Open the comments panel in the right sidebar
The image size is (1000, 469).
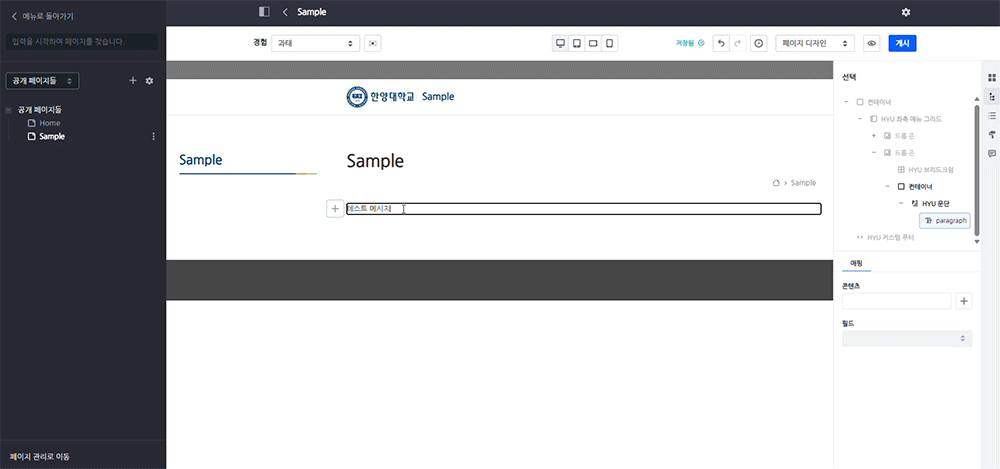pos(992,153)
